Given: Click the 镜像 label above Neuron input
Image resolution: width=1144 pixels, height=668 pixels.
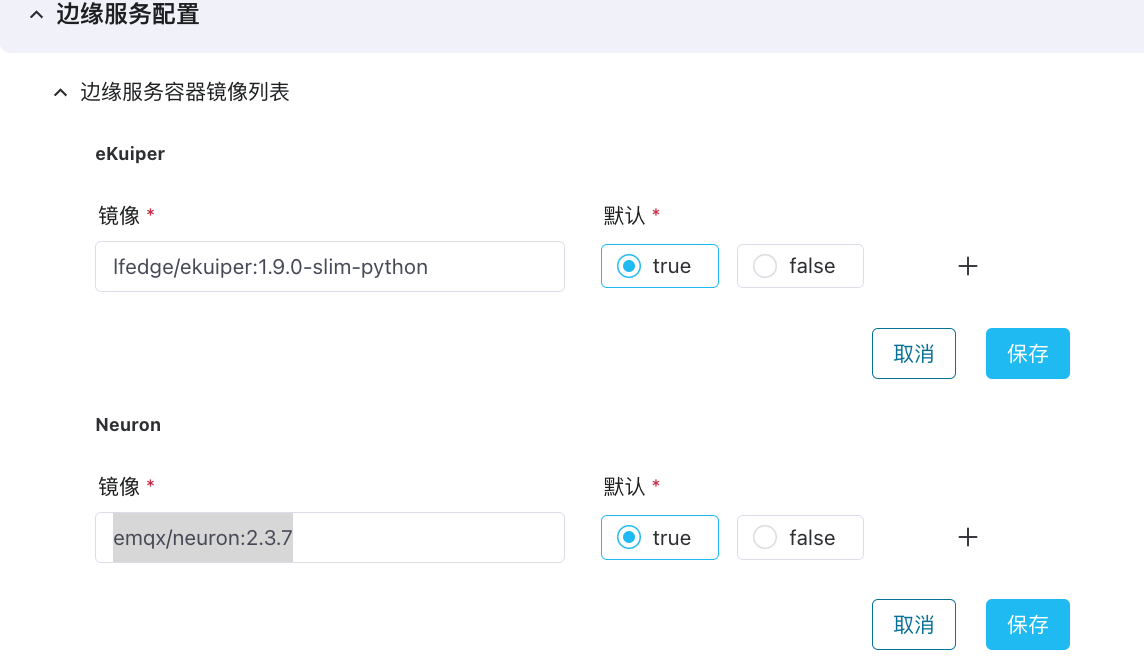Looking at the screenshot, I should [x=119, y=486].
